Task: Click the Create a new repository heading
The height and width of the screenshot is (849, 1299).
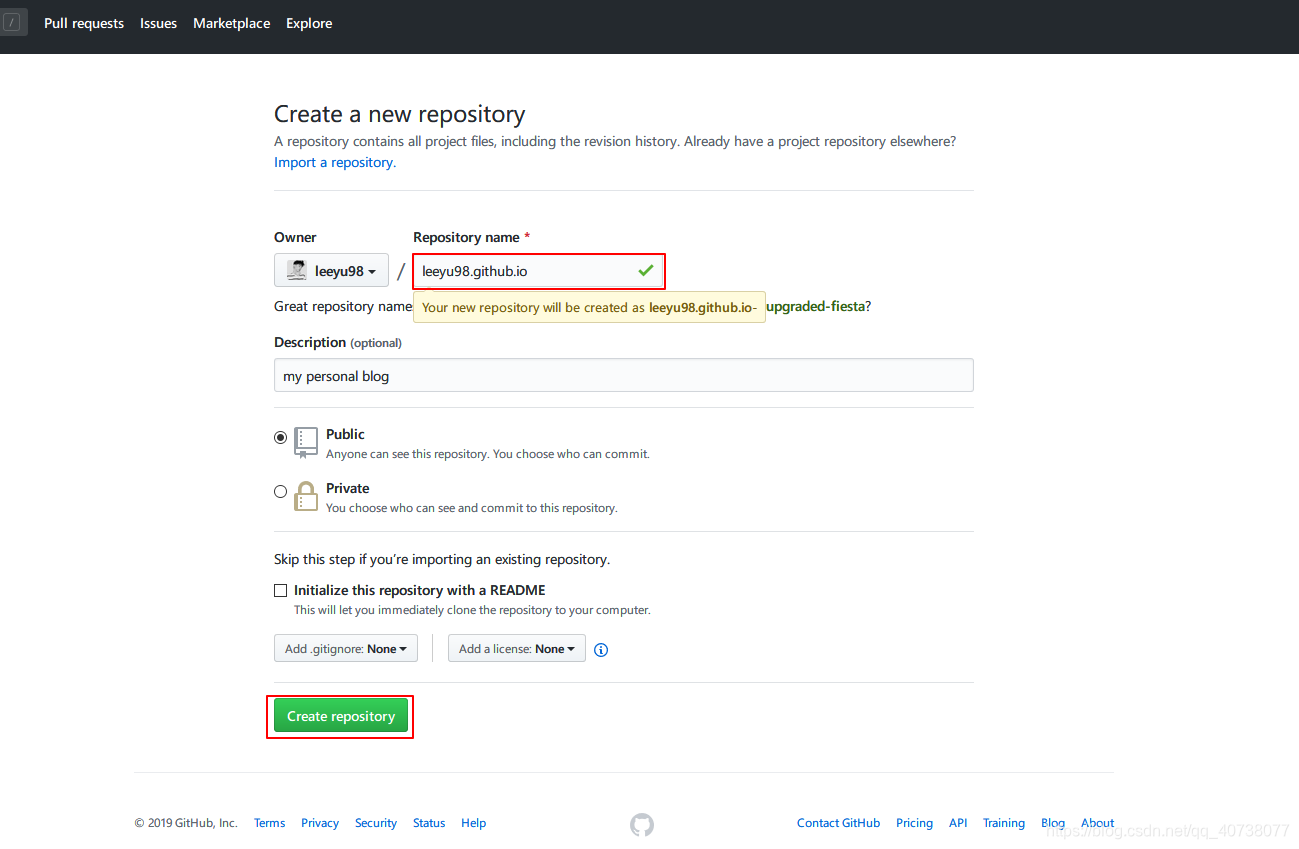Action: 400,114
